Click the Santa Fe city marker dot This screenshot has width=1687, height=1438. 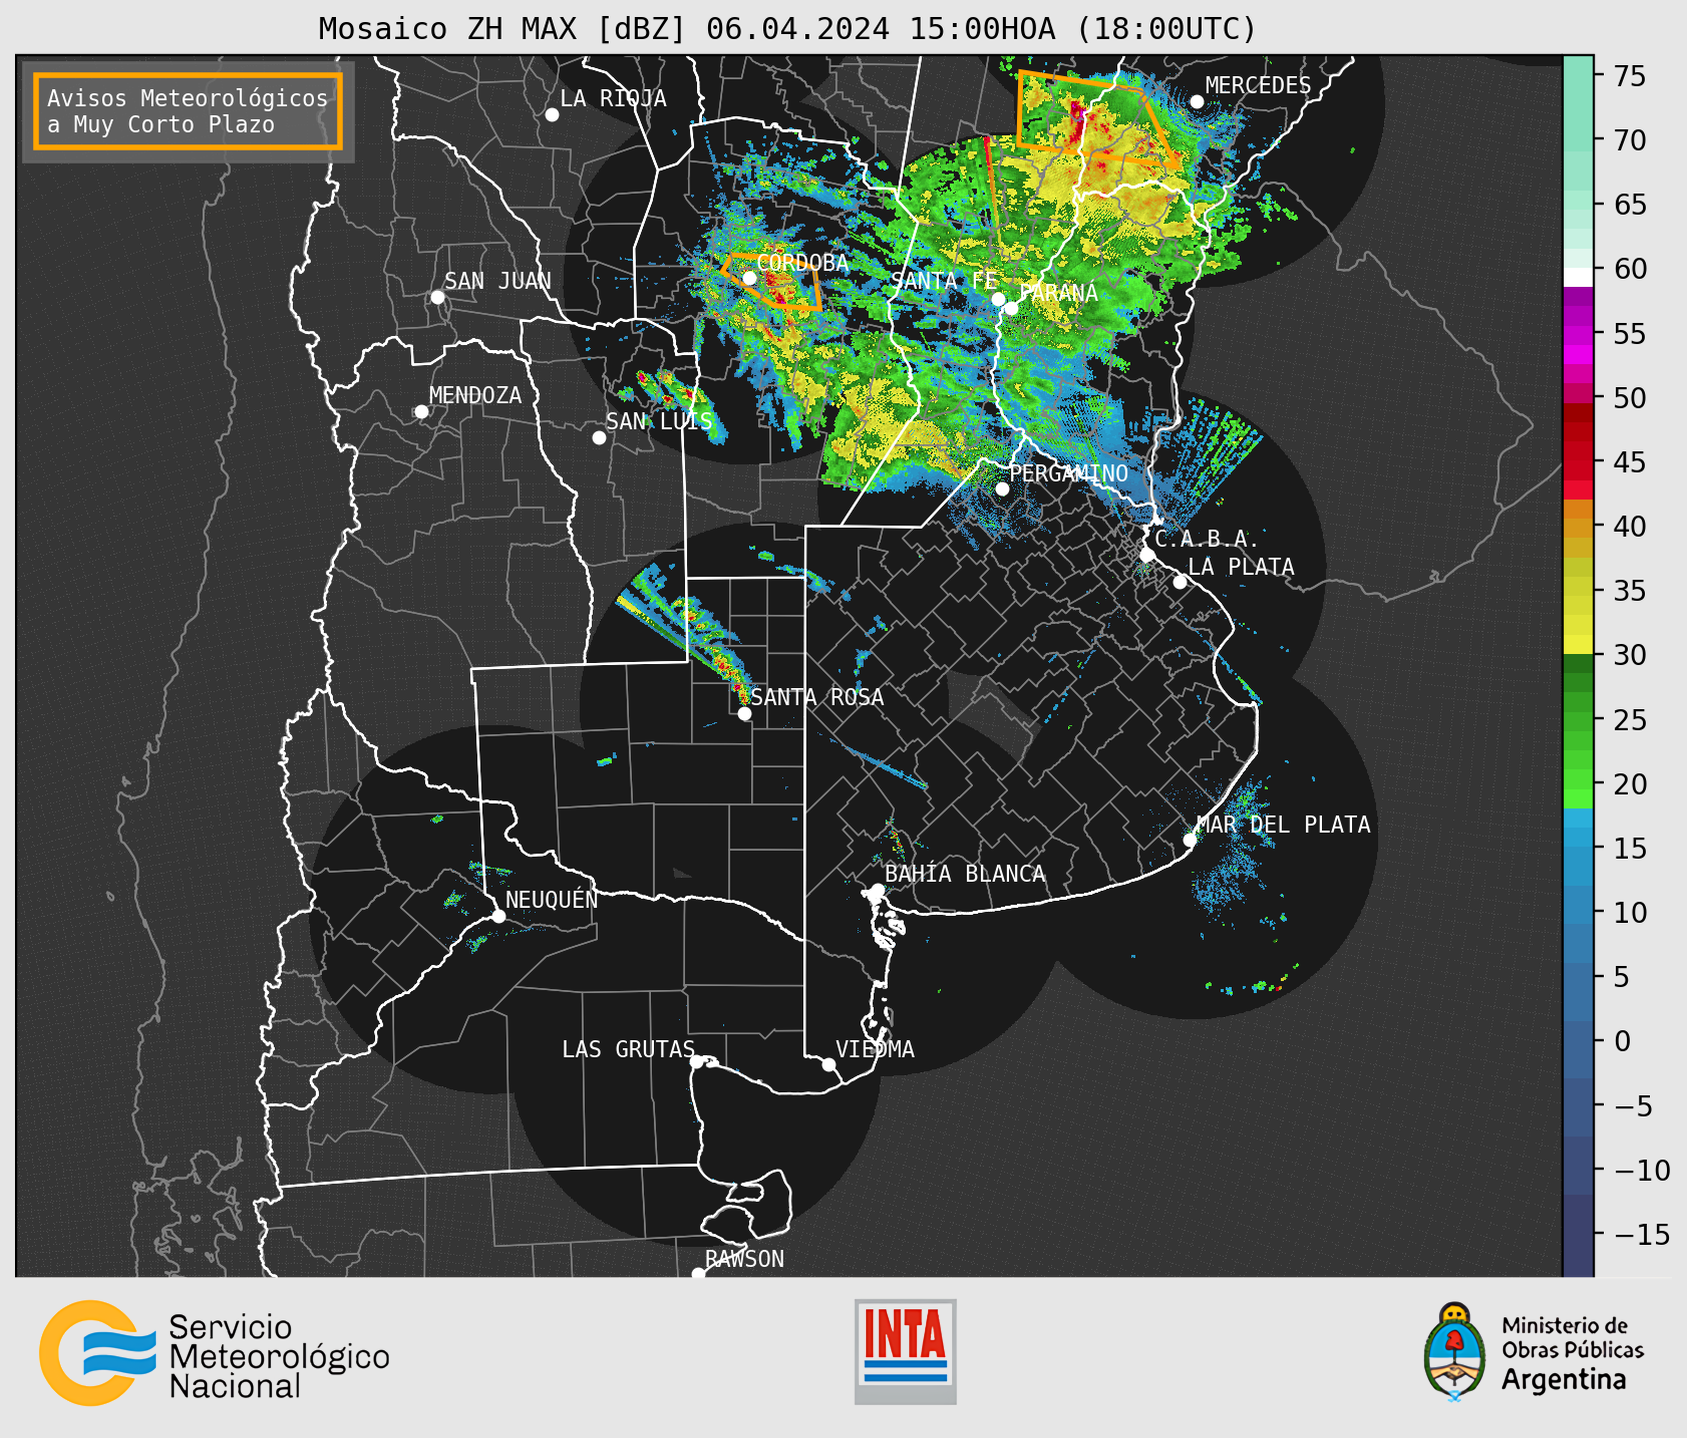click(x=998, y=299)
